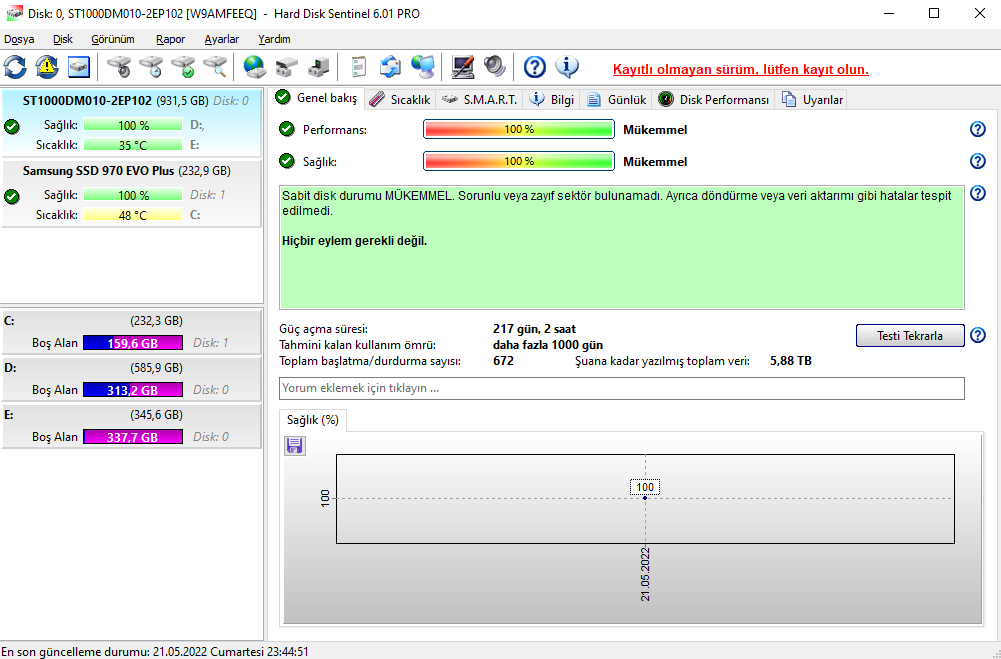Click the refresh icon with yellow warning triangle
Viewport: 1001px width, 659px height.
coord(47,66)
